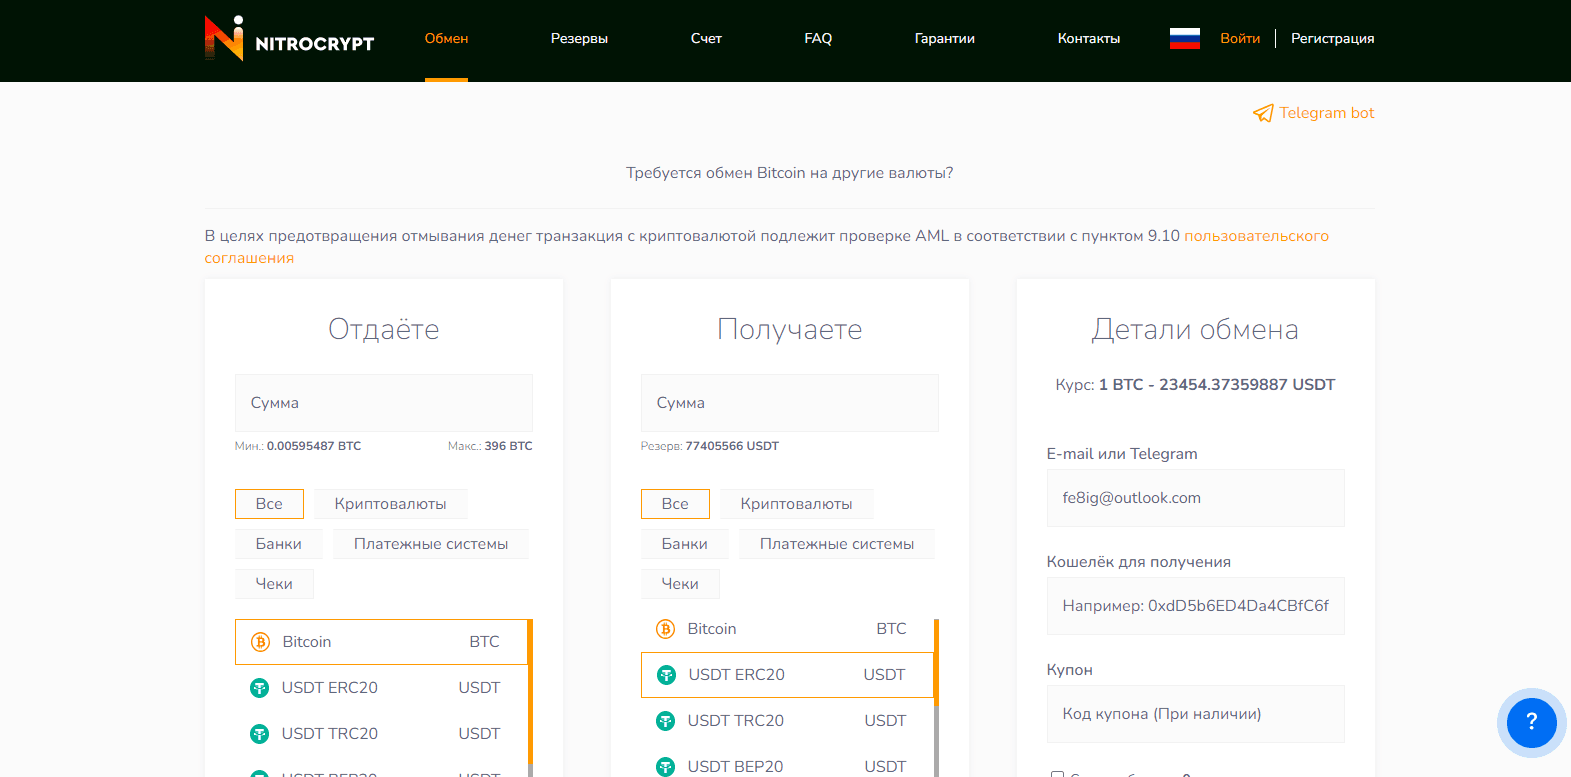This screenshot has height=777, width=1571.
Task: Select Bitcoin icon in Получаете list
Action: pos(665,629)
